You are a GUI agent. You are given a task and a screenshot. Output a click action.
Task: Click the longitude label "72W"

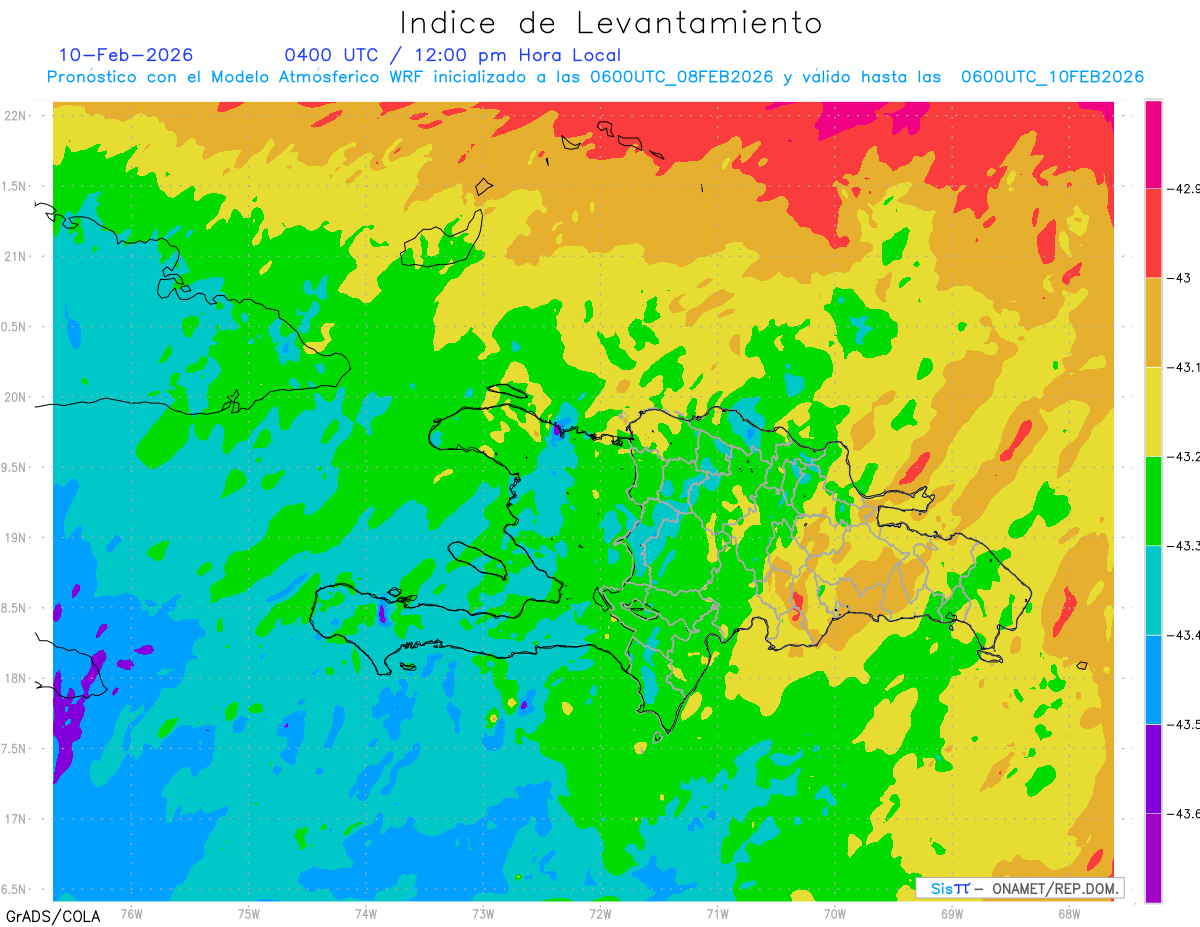(600, 914)
